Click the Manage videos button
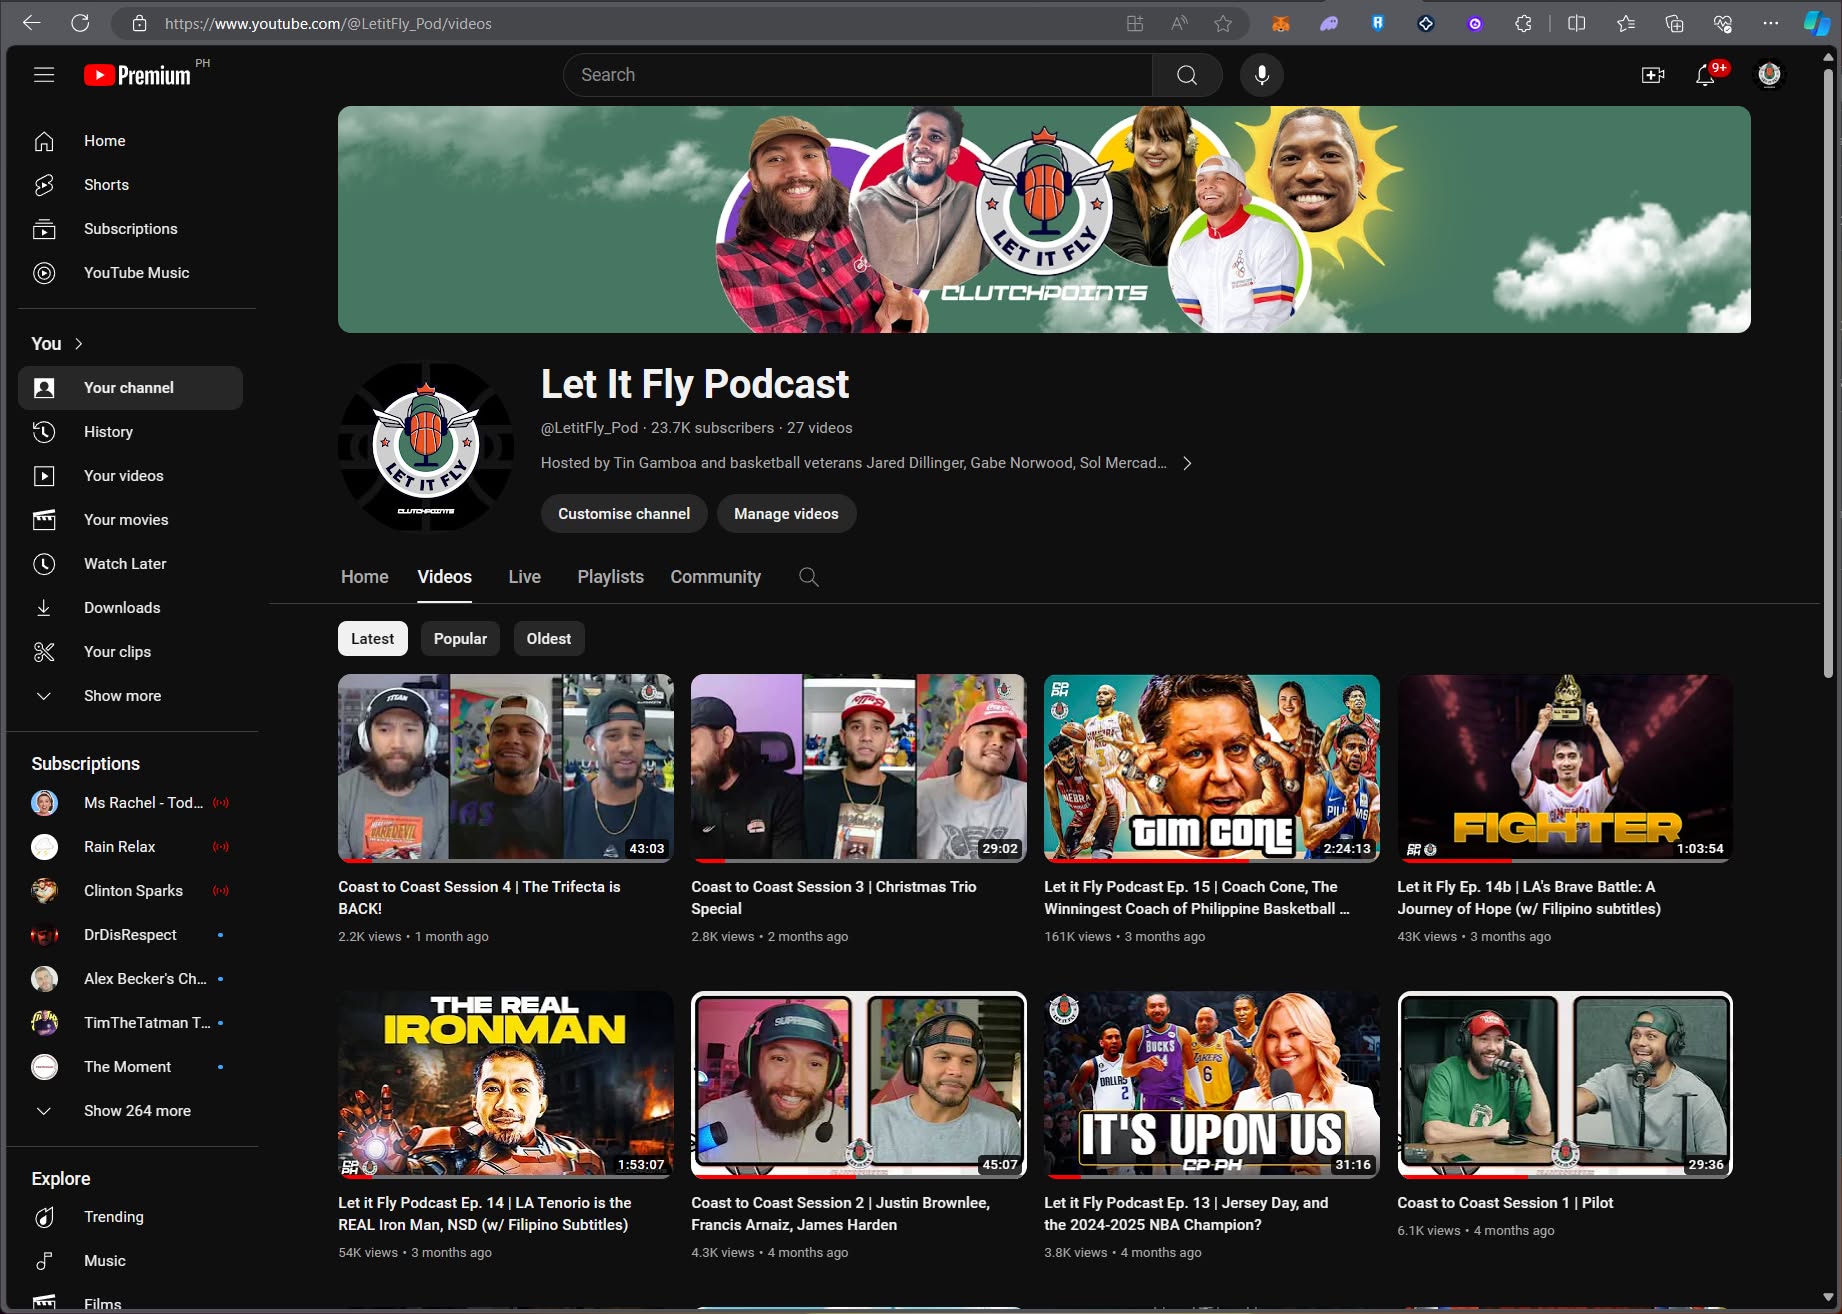The height and width of the screenshot is (1314, 1842). (x=786, y=514)
